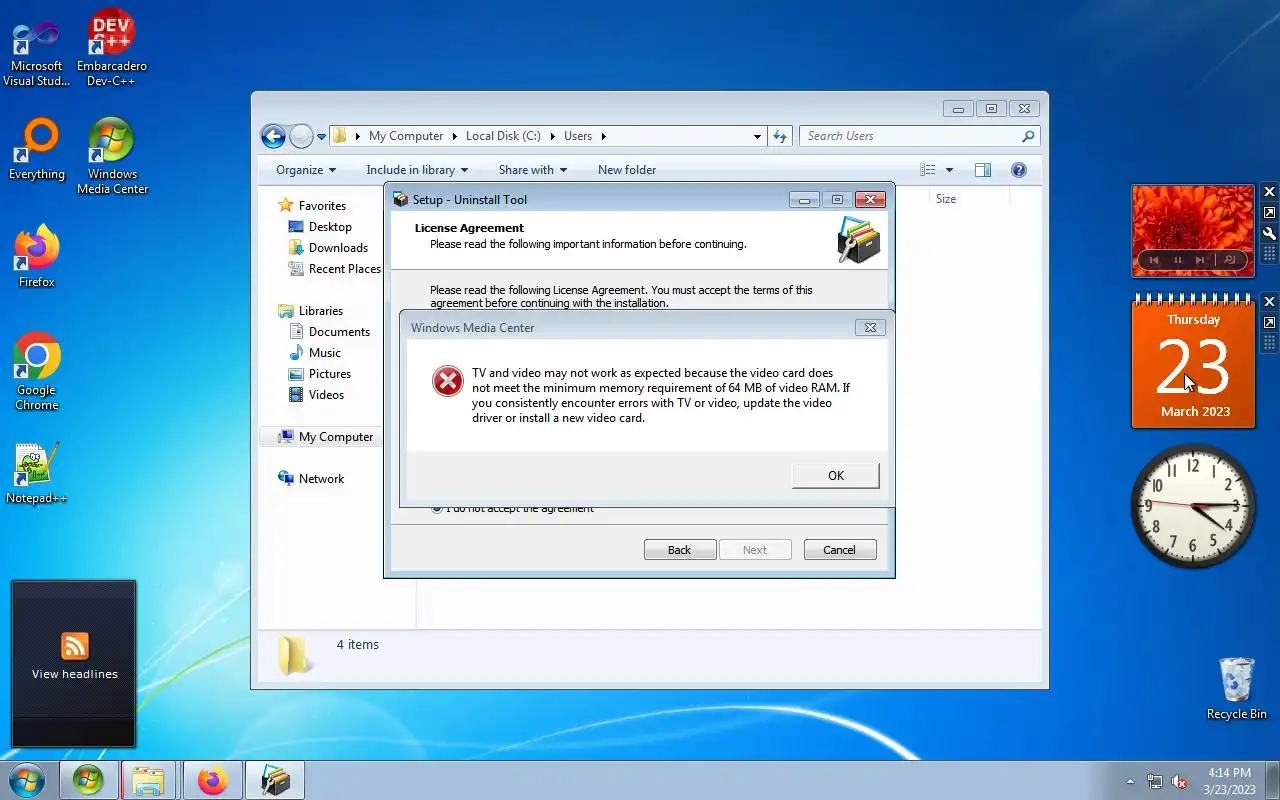Switch to Uninstall Tool setup in taskbar
Image resolution: width=1280 pixels, height=800 pixels.
[274, 780]
